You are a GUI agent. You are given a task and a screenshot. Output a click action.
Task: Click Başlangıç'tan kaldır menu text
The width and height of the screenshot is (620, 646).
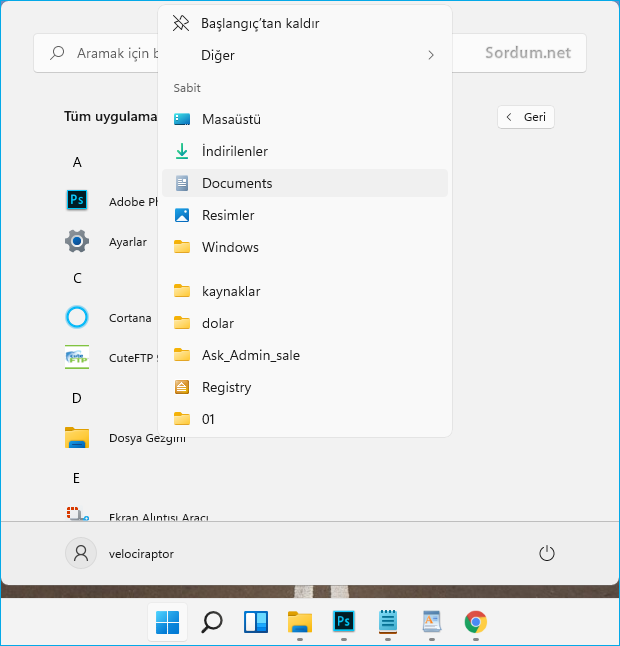click(260, 23)
